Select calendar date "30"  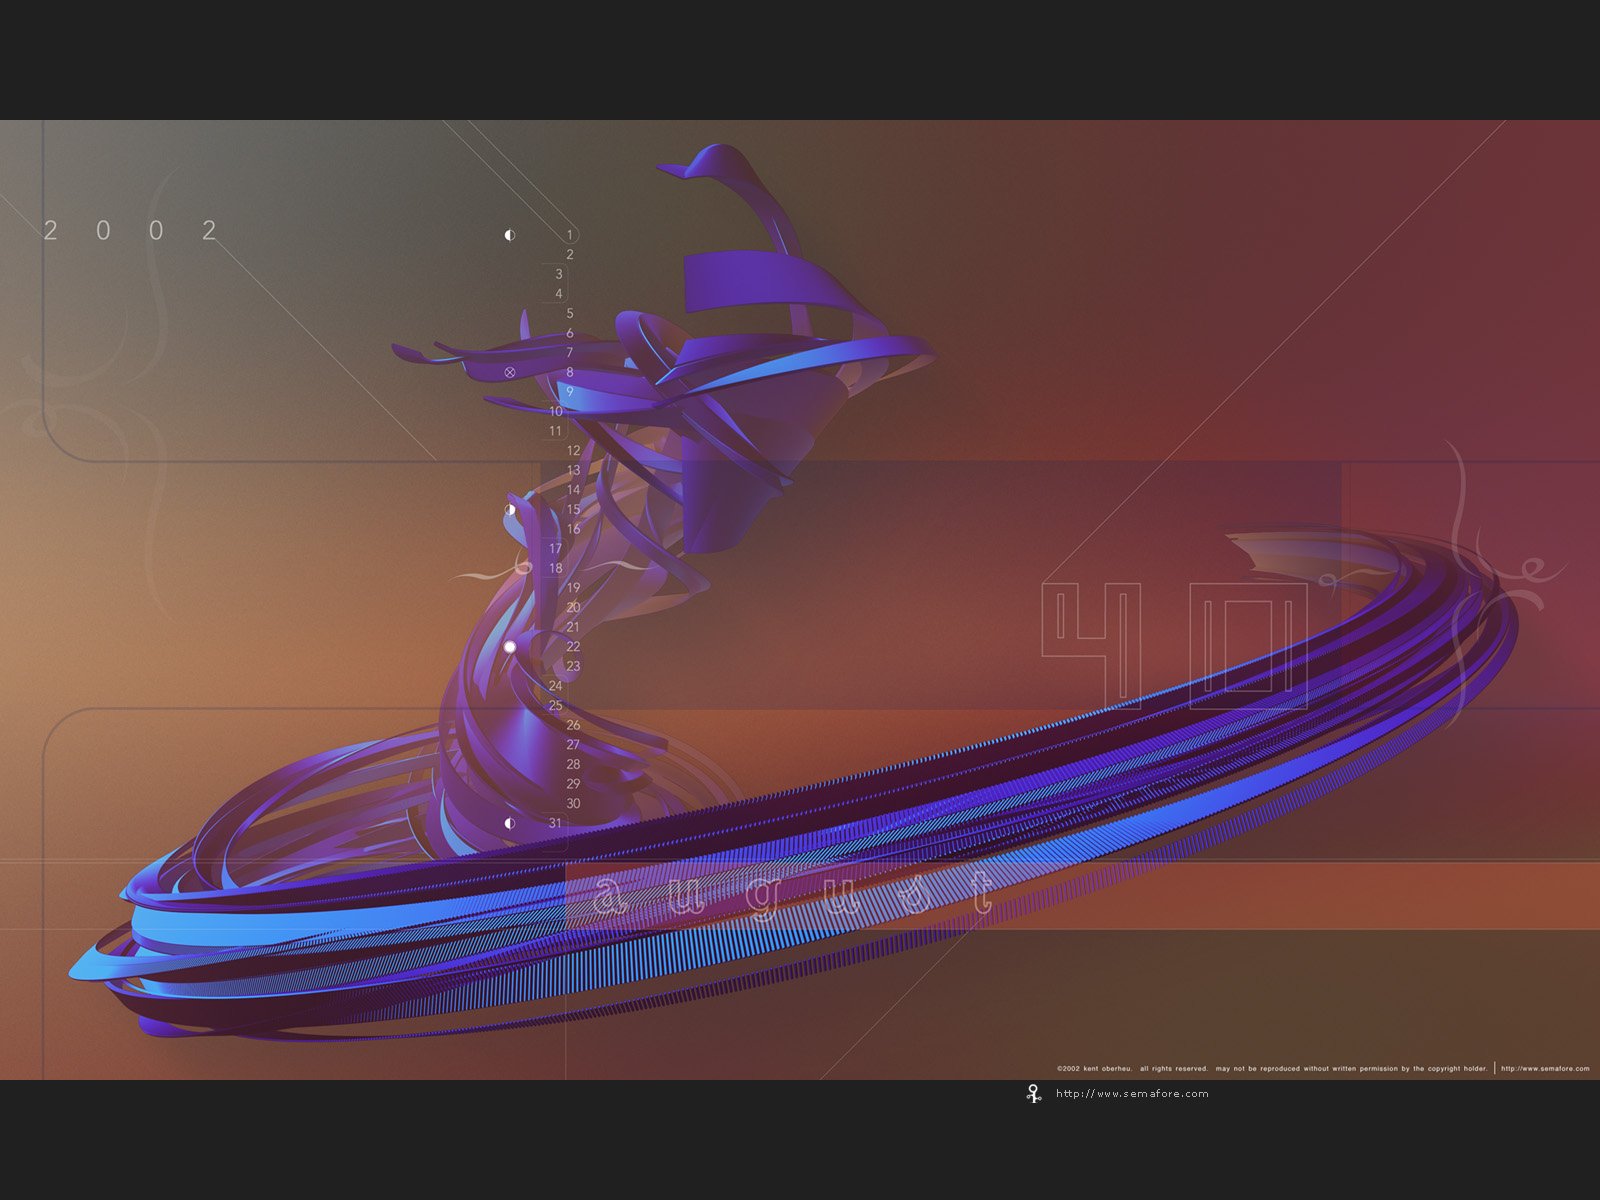tap(573, 803)
